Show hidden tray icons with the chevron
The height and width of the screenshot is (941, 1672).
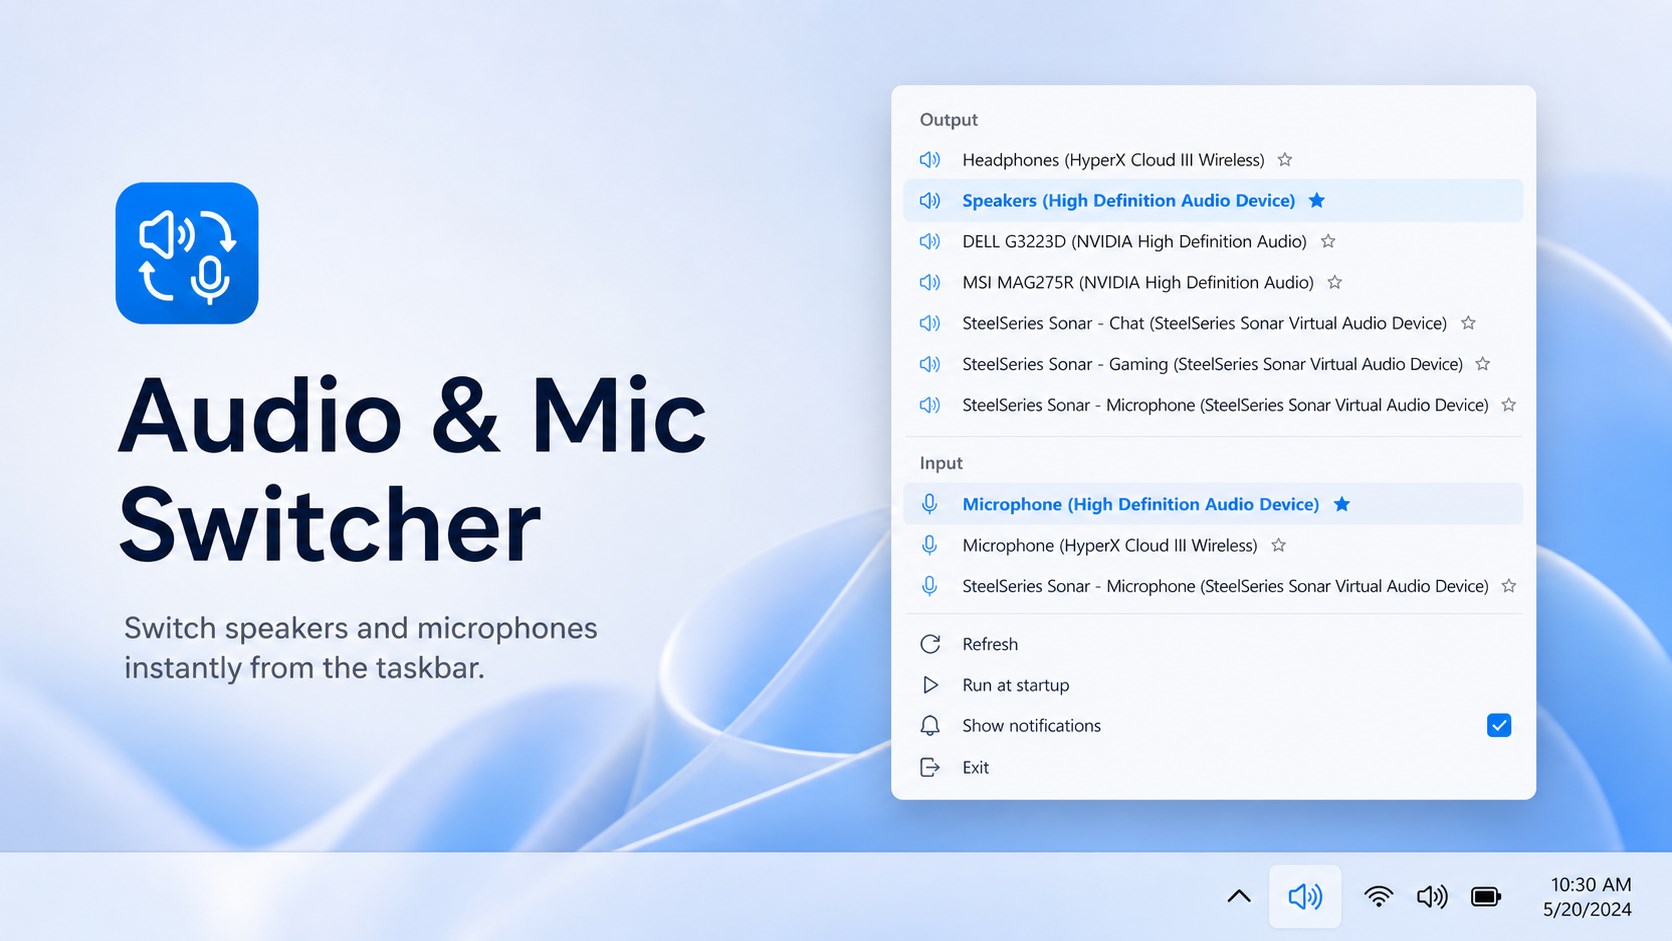click(x=1239, y=896)
